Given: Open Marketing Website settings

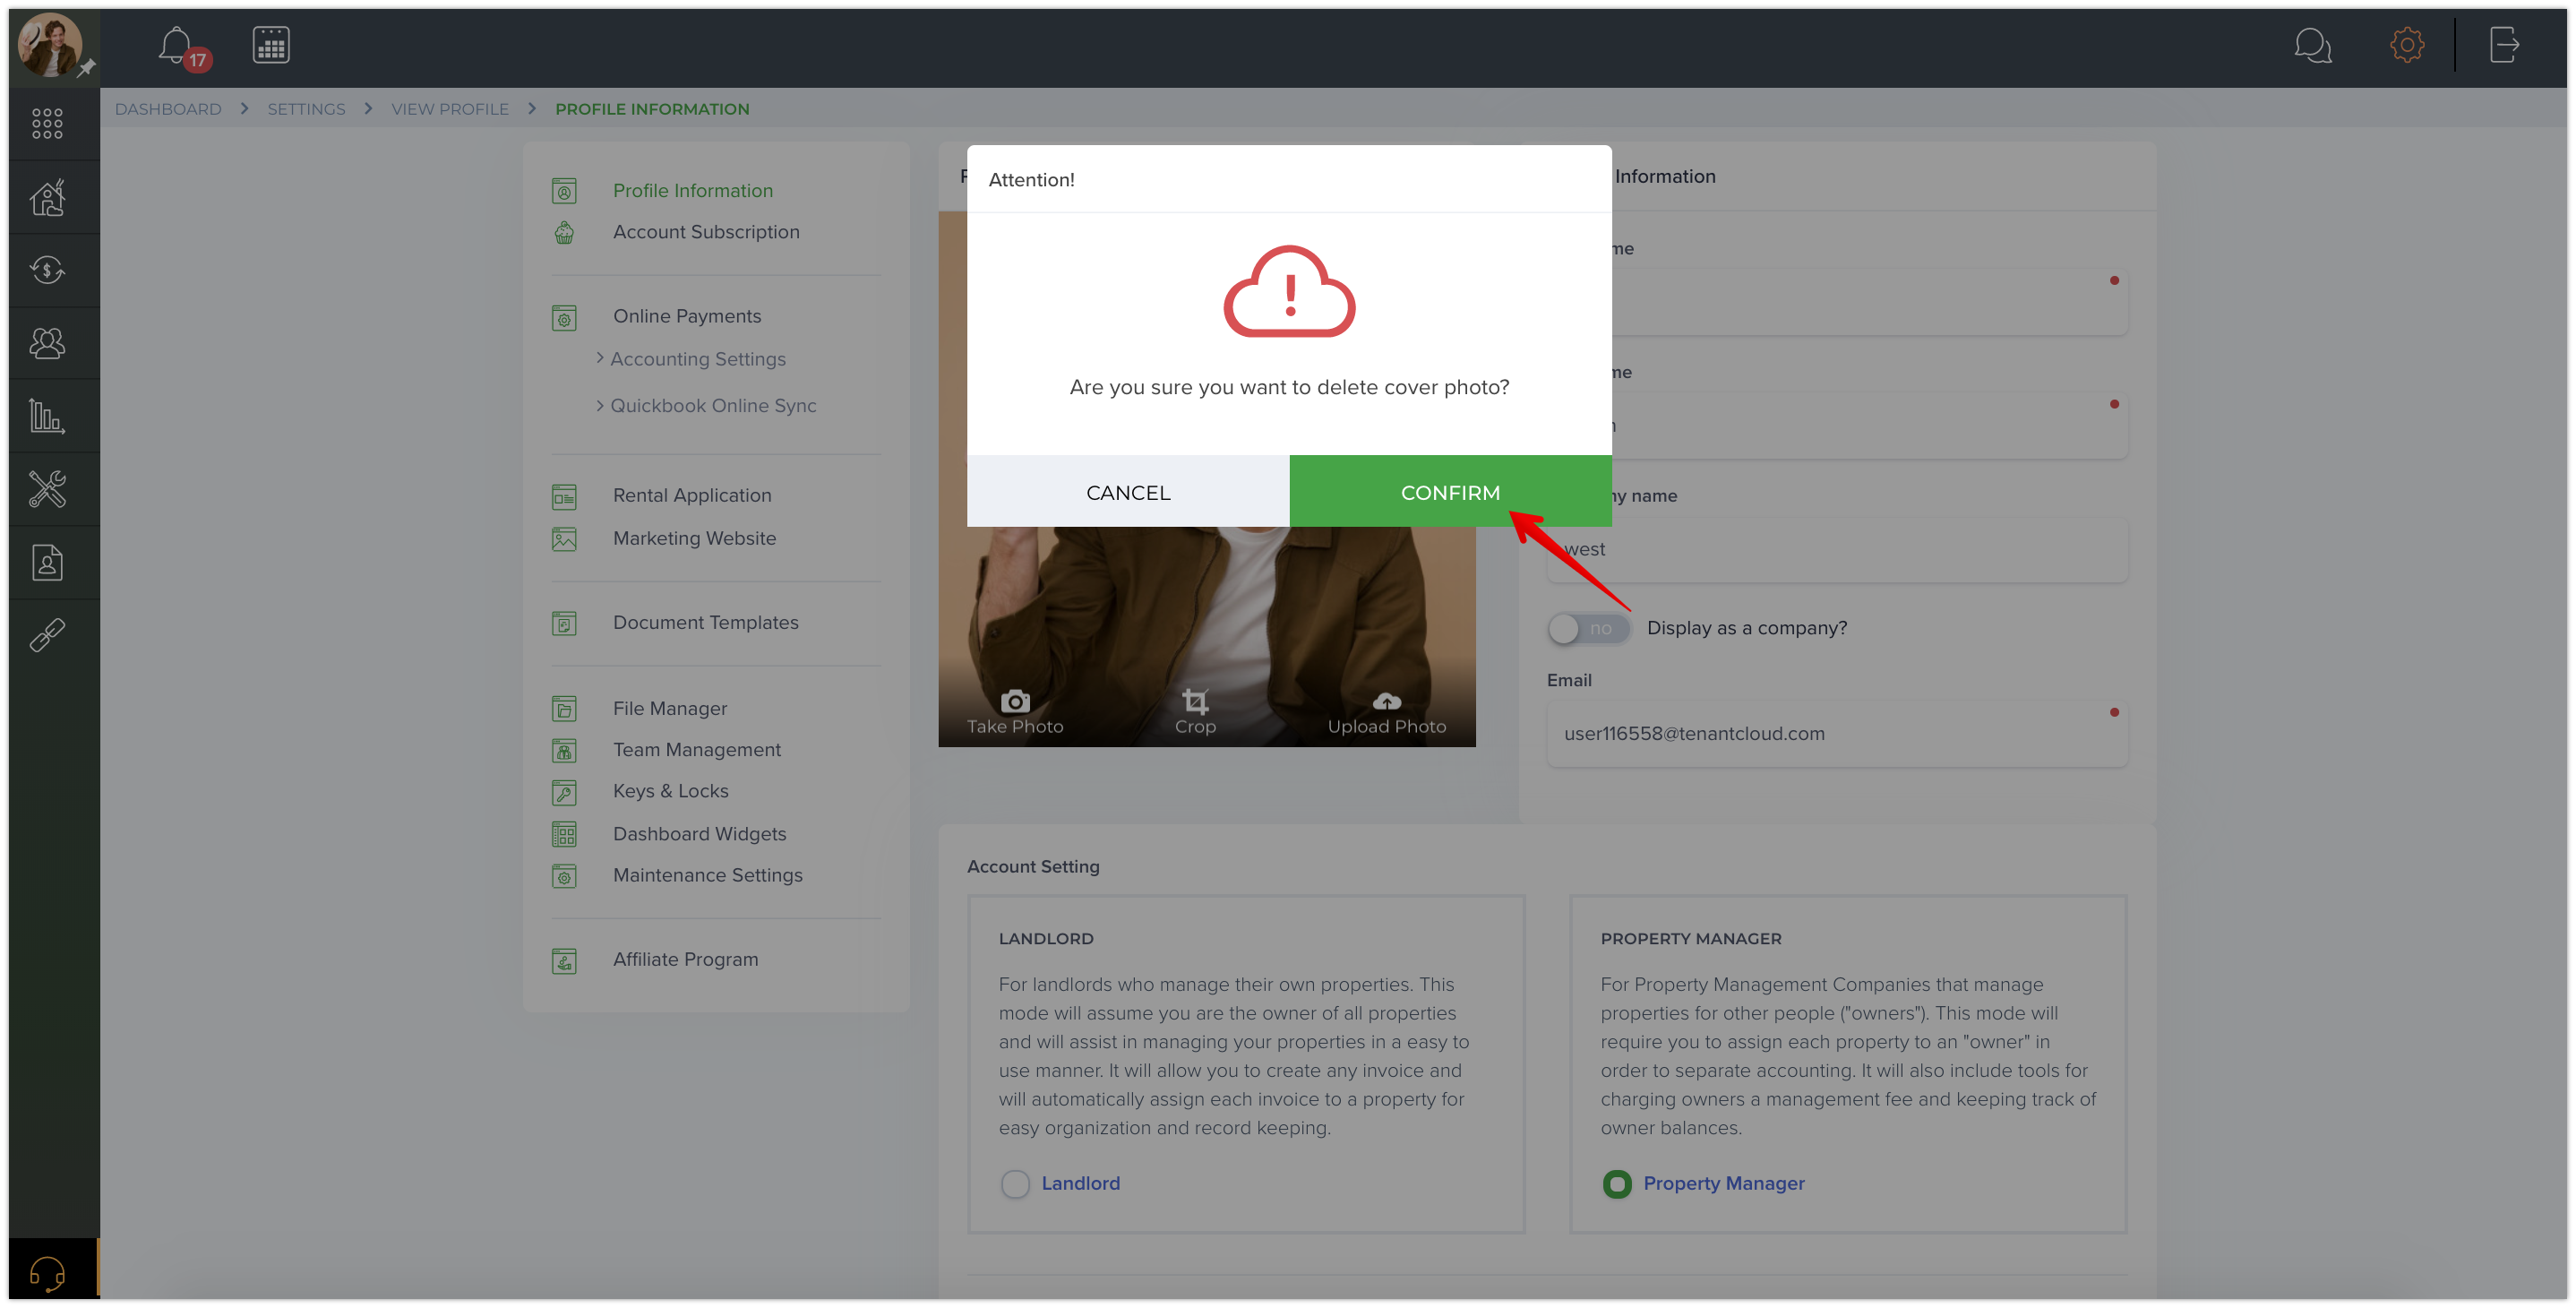Looking at the screenshot, I should coord(694,539).
